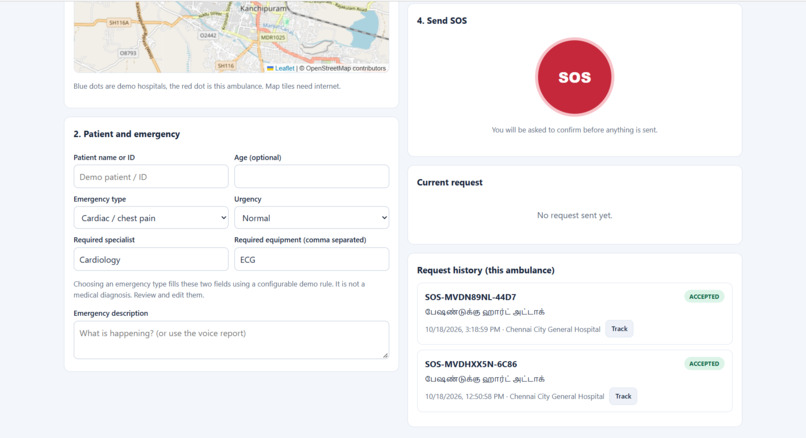This screenshot has height=438, width=806.
Task: Click timestamp '10/18/2026, 12:50:58 PM' entry
Action: (x=465, y=397)
